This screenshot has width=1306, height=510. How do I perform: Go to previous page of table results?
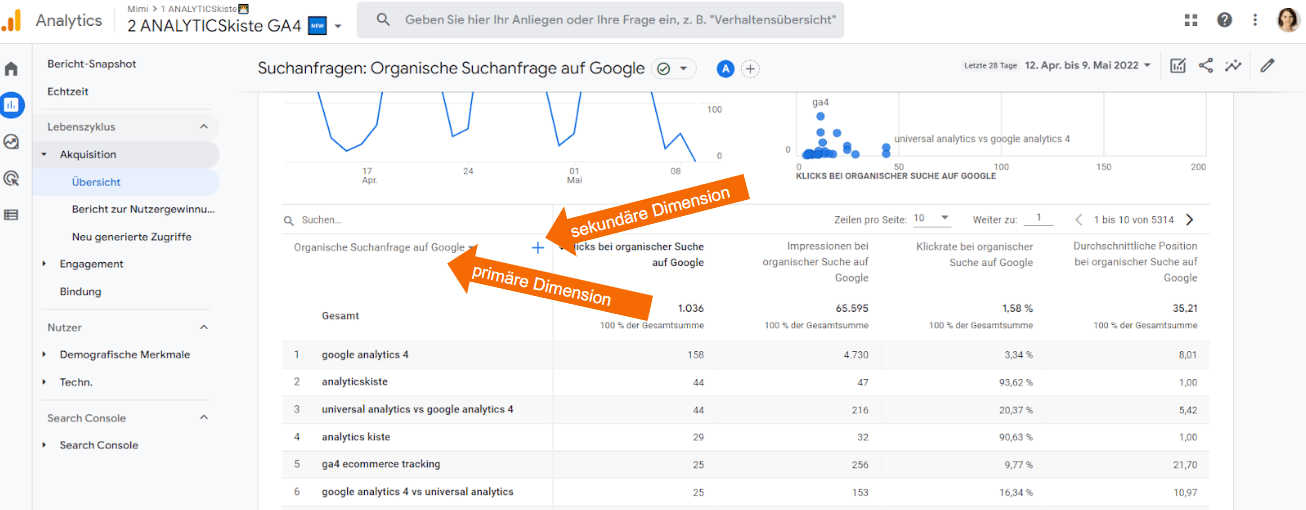coord(1079,219)
